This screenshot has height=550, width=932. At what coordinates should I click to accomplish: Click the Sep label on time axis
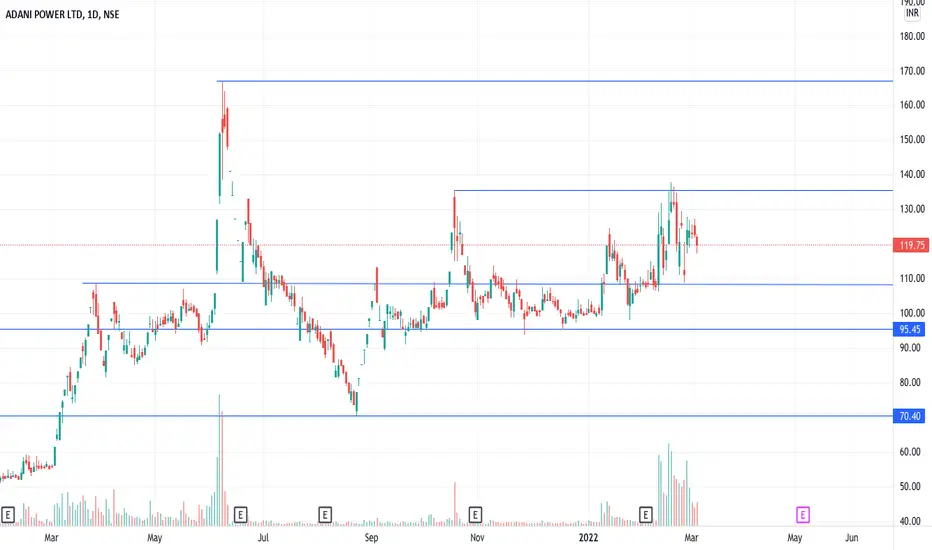point(371,538)
